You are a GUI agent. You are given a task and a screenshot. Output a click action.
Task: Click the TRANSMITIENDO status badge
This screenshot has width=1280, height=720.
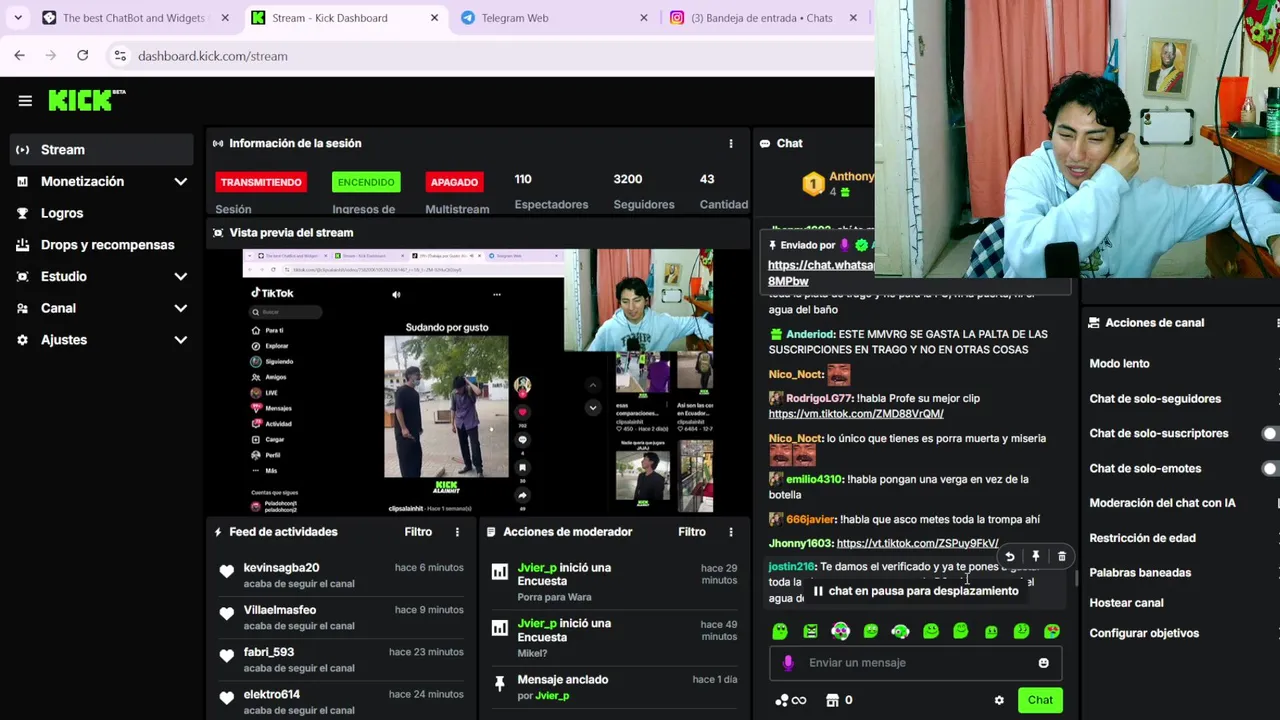pyautogui.click(x=261, y=182)
